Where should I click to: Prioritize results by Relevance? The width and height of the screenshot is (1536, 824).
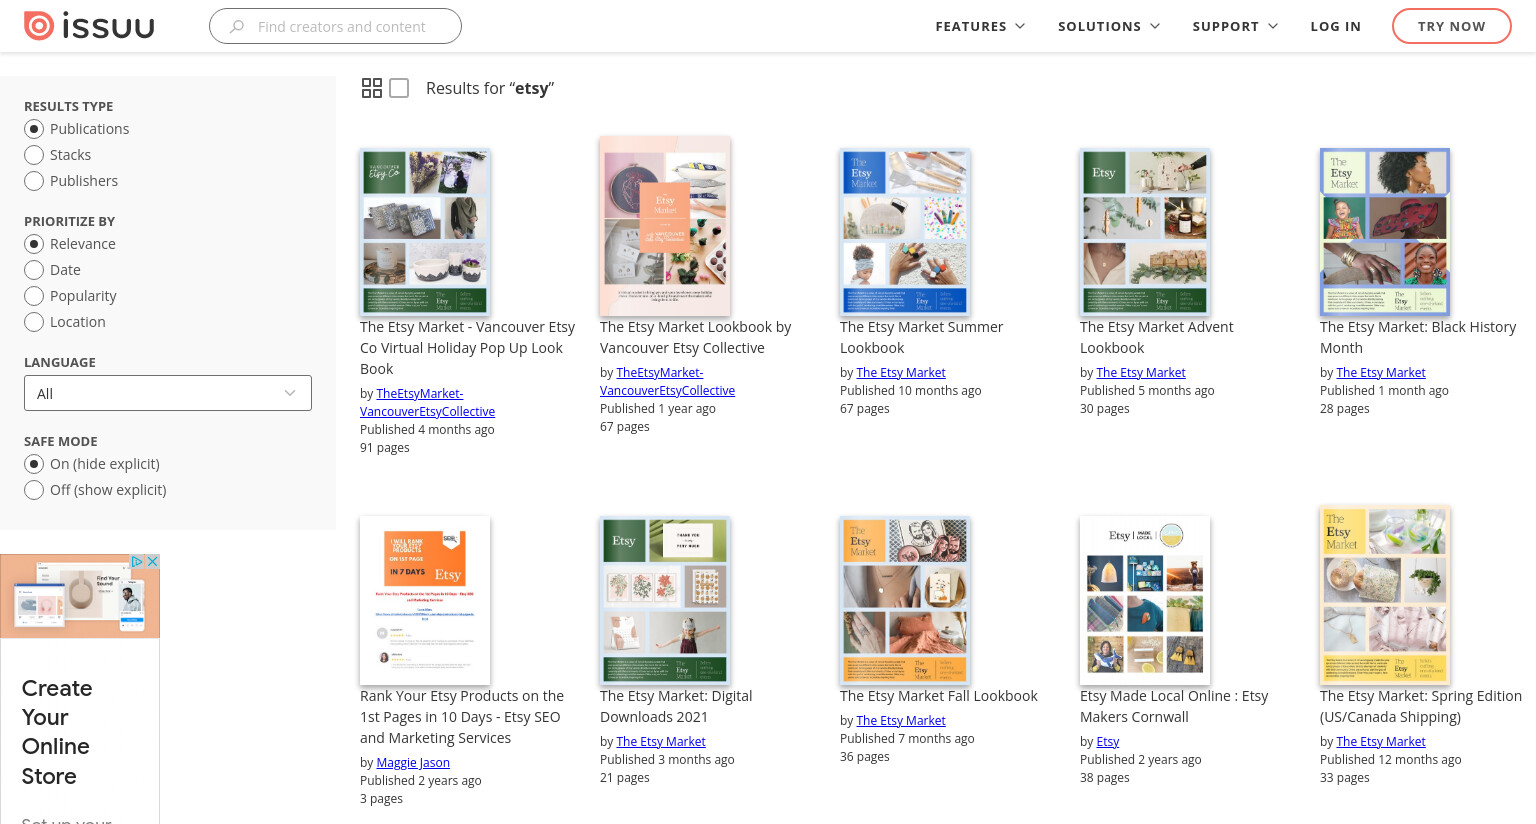pyautogui.click(x=34, y=244)
